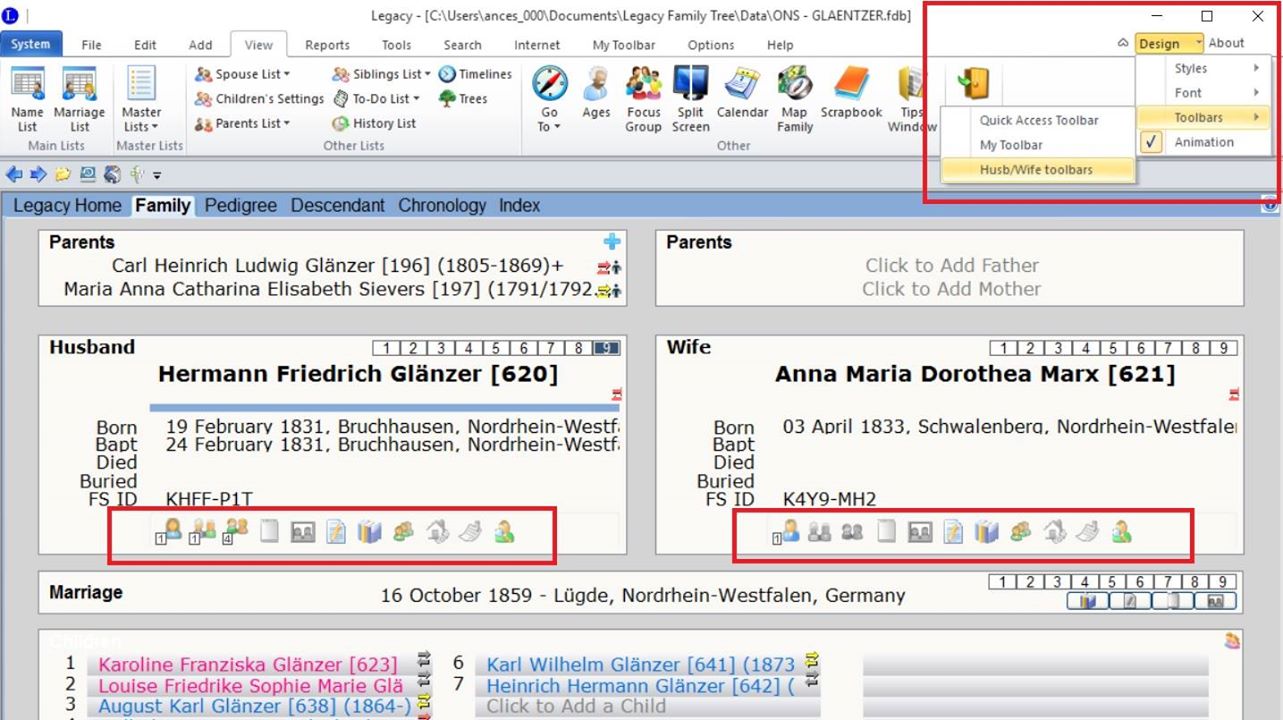Open husband's blank notes page icon
The width and height of the screenshot is (1283, 720).
[269, 532]
